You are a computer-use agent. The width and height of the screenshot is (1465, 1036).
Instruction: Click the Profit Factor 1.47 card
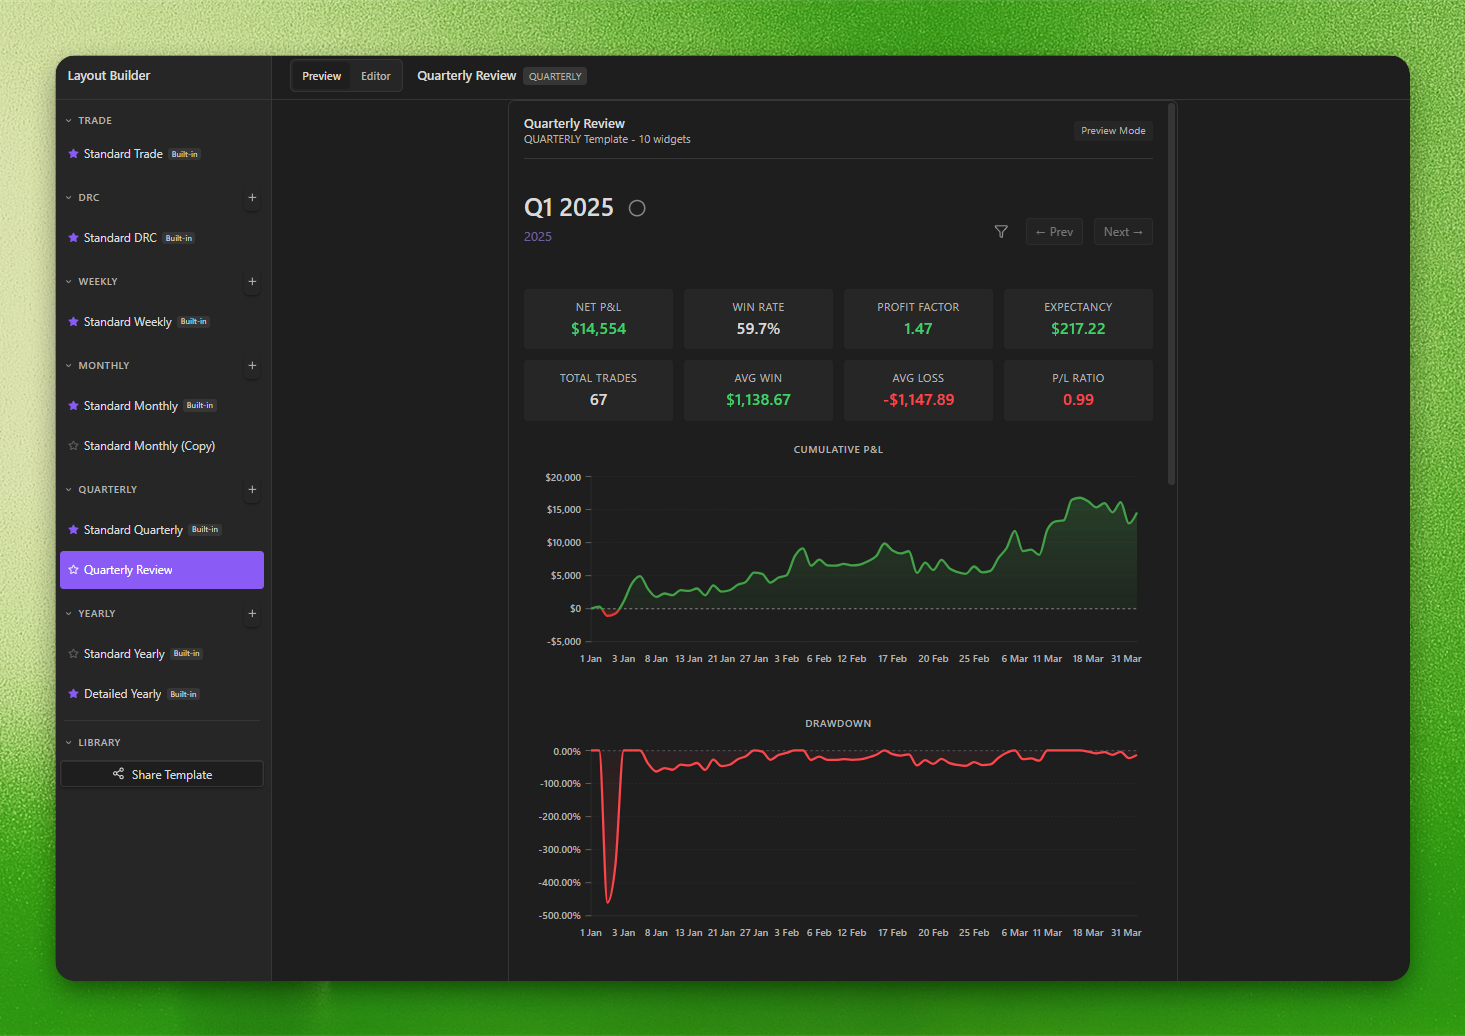coord(918,319)
